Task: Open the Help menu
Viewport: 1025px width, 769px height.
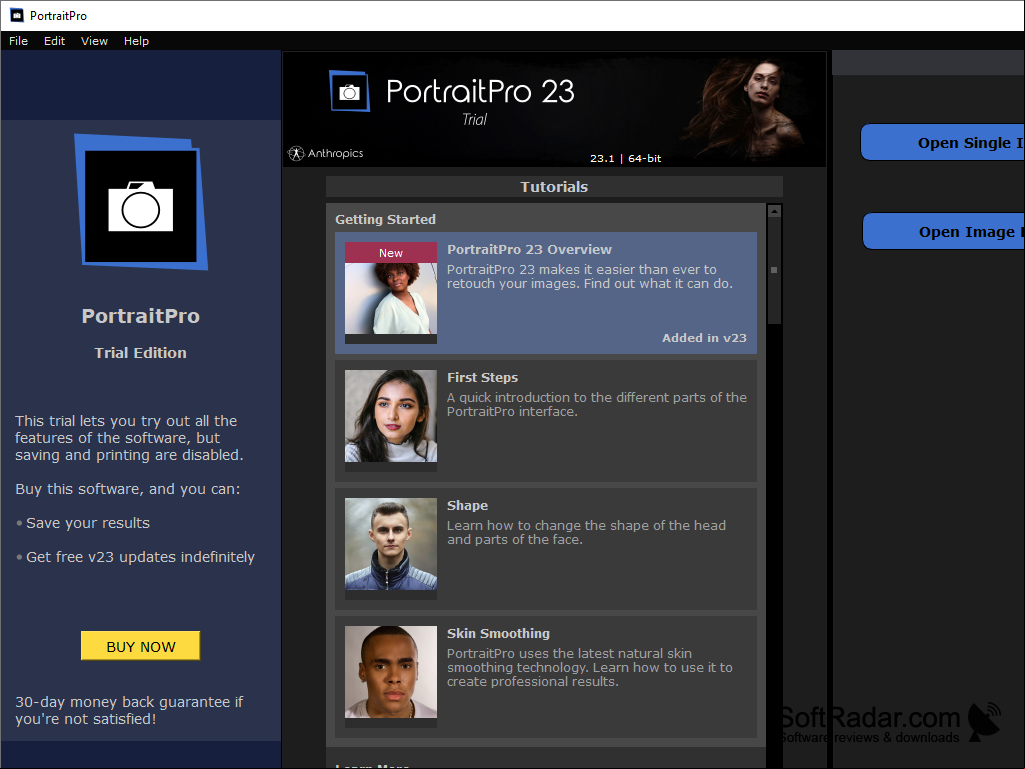Action: pos(136,41)
